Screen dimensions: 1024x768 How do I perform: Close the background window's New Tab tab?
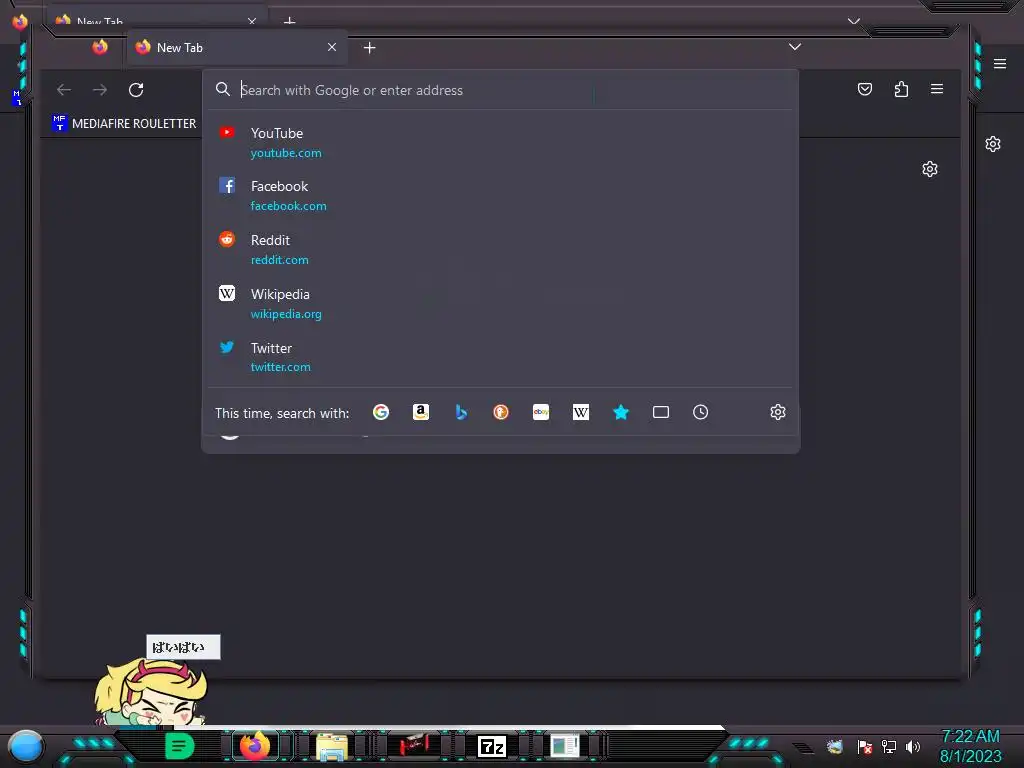click(252, 22)
